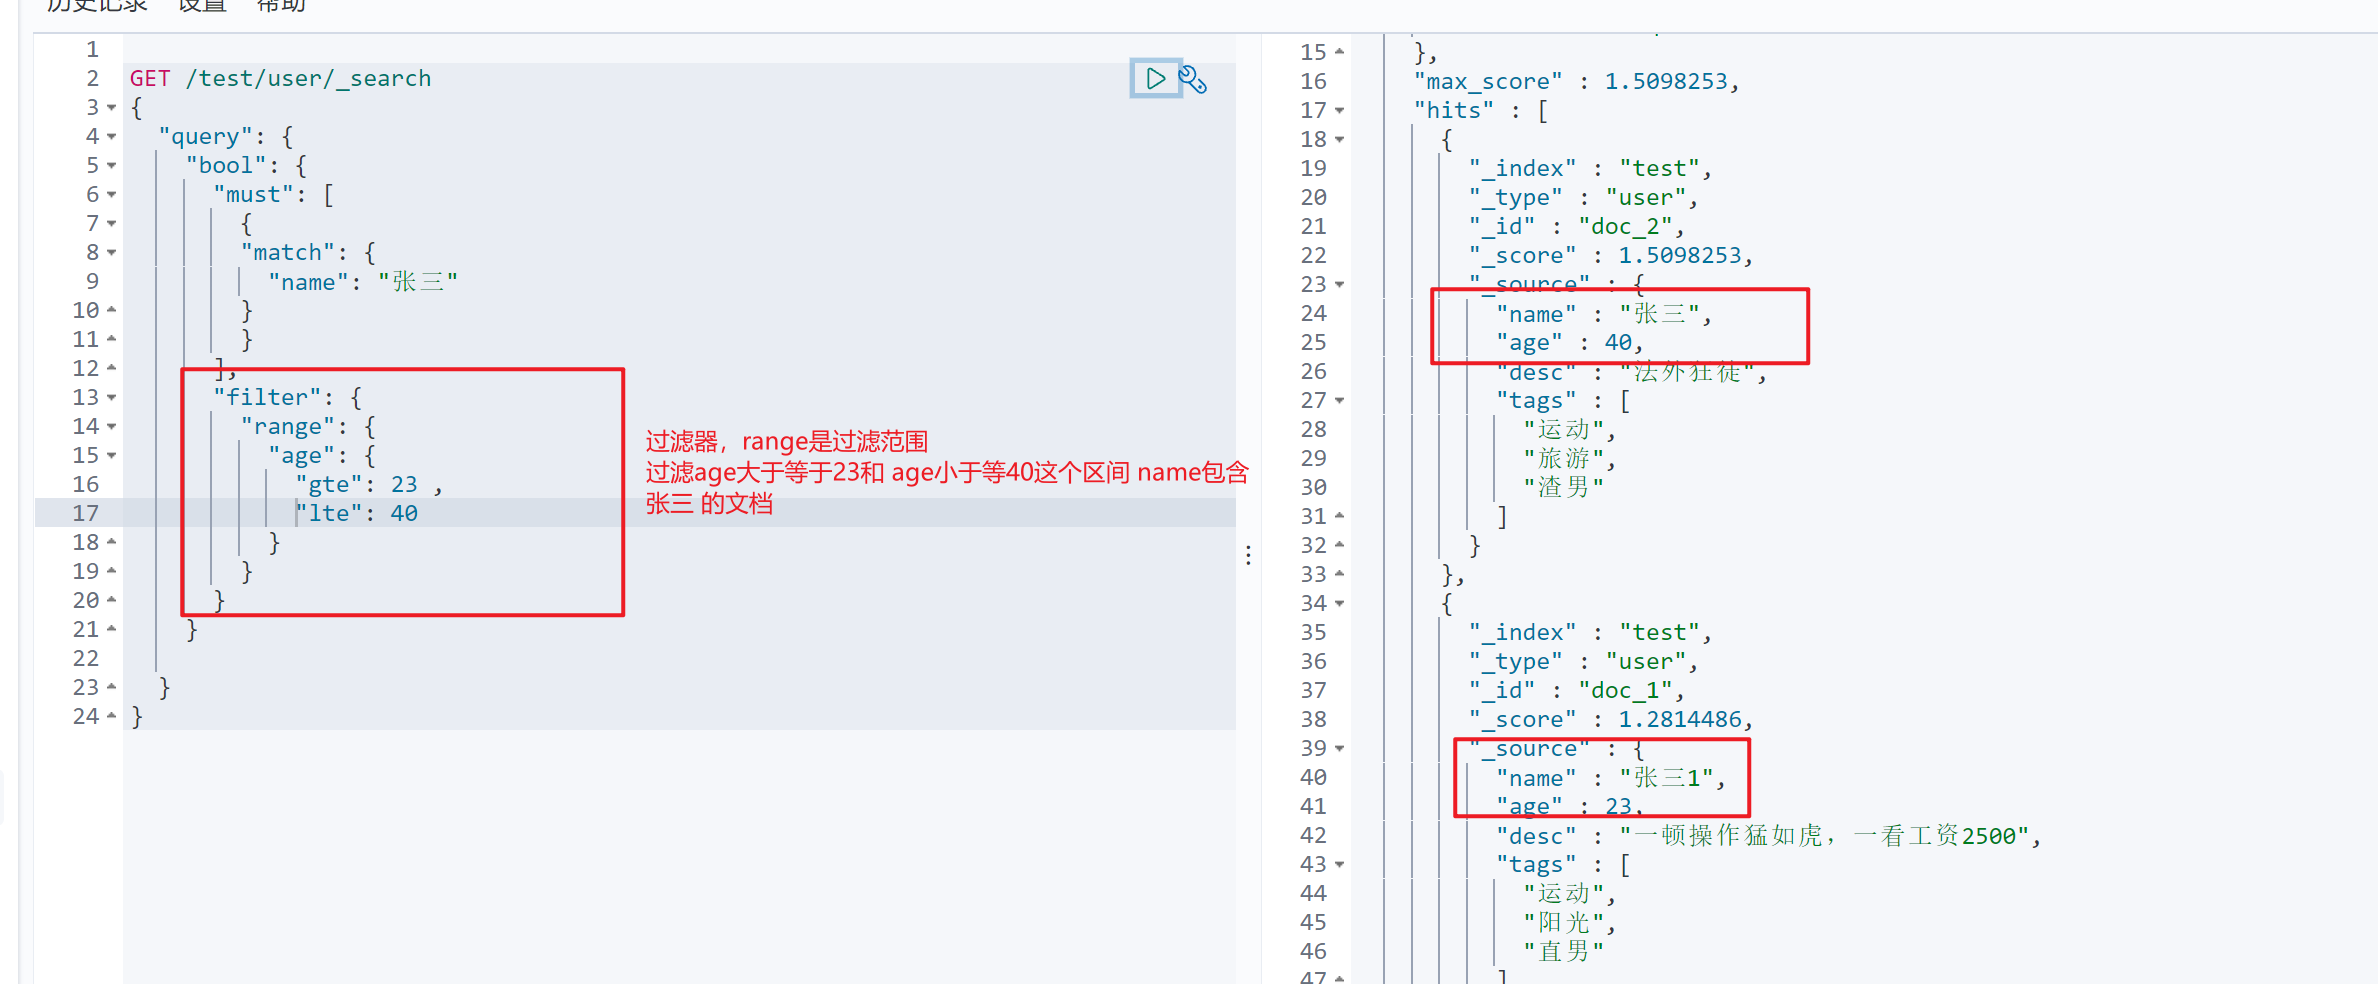2378x984 pixels.
Task: Click the pane resizer dots between editor and output
Action: [x=1248, y=555]
